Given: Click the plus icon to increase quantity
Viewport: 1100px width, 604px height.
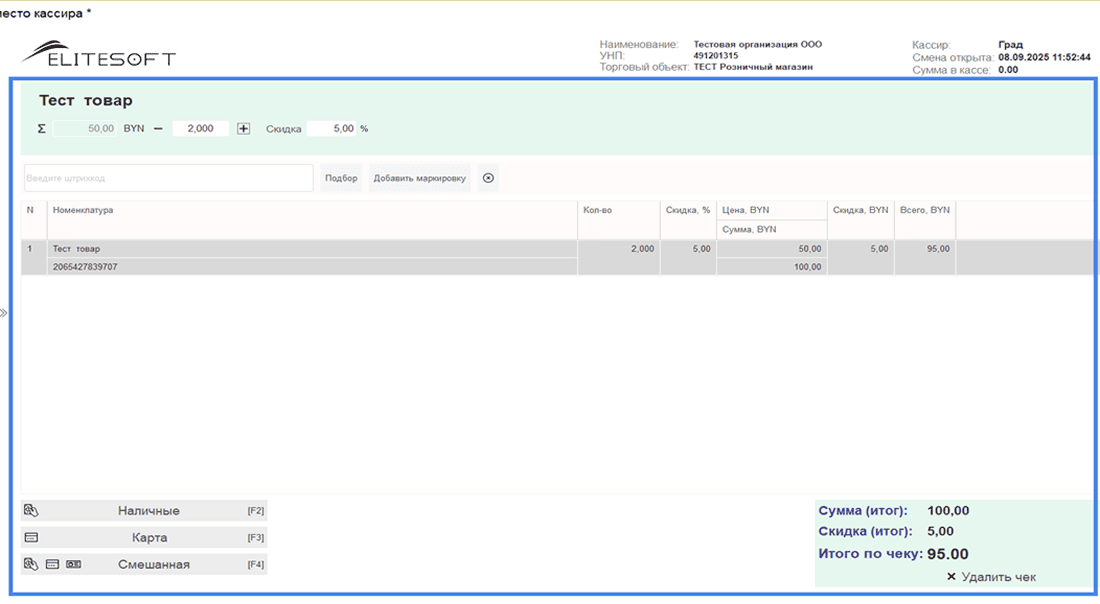Looking at the screenshot, I should 243,129.
